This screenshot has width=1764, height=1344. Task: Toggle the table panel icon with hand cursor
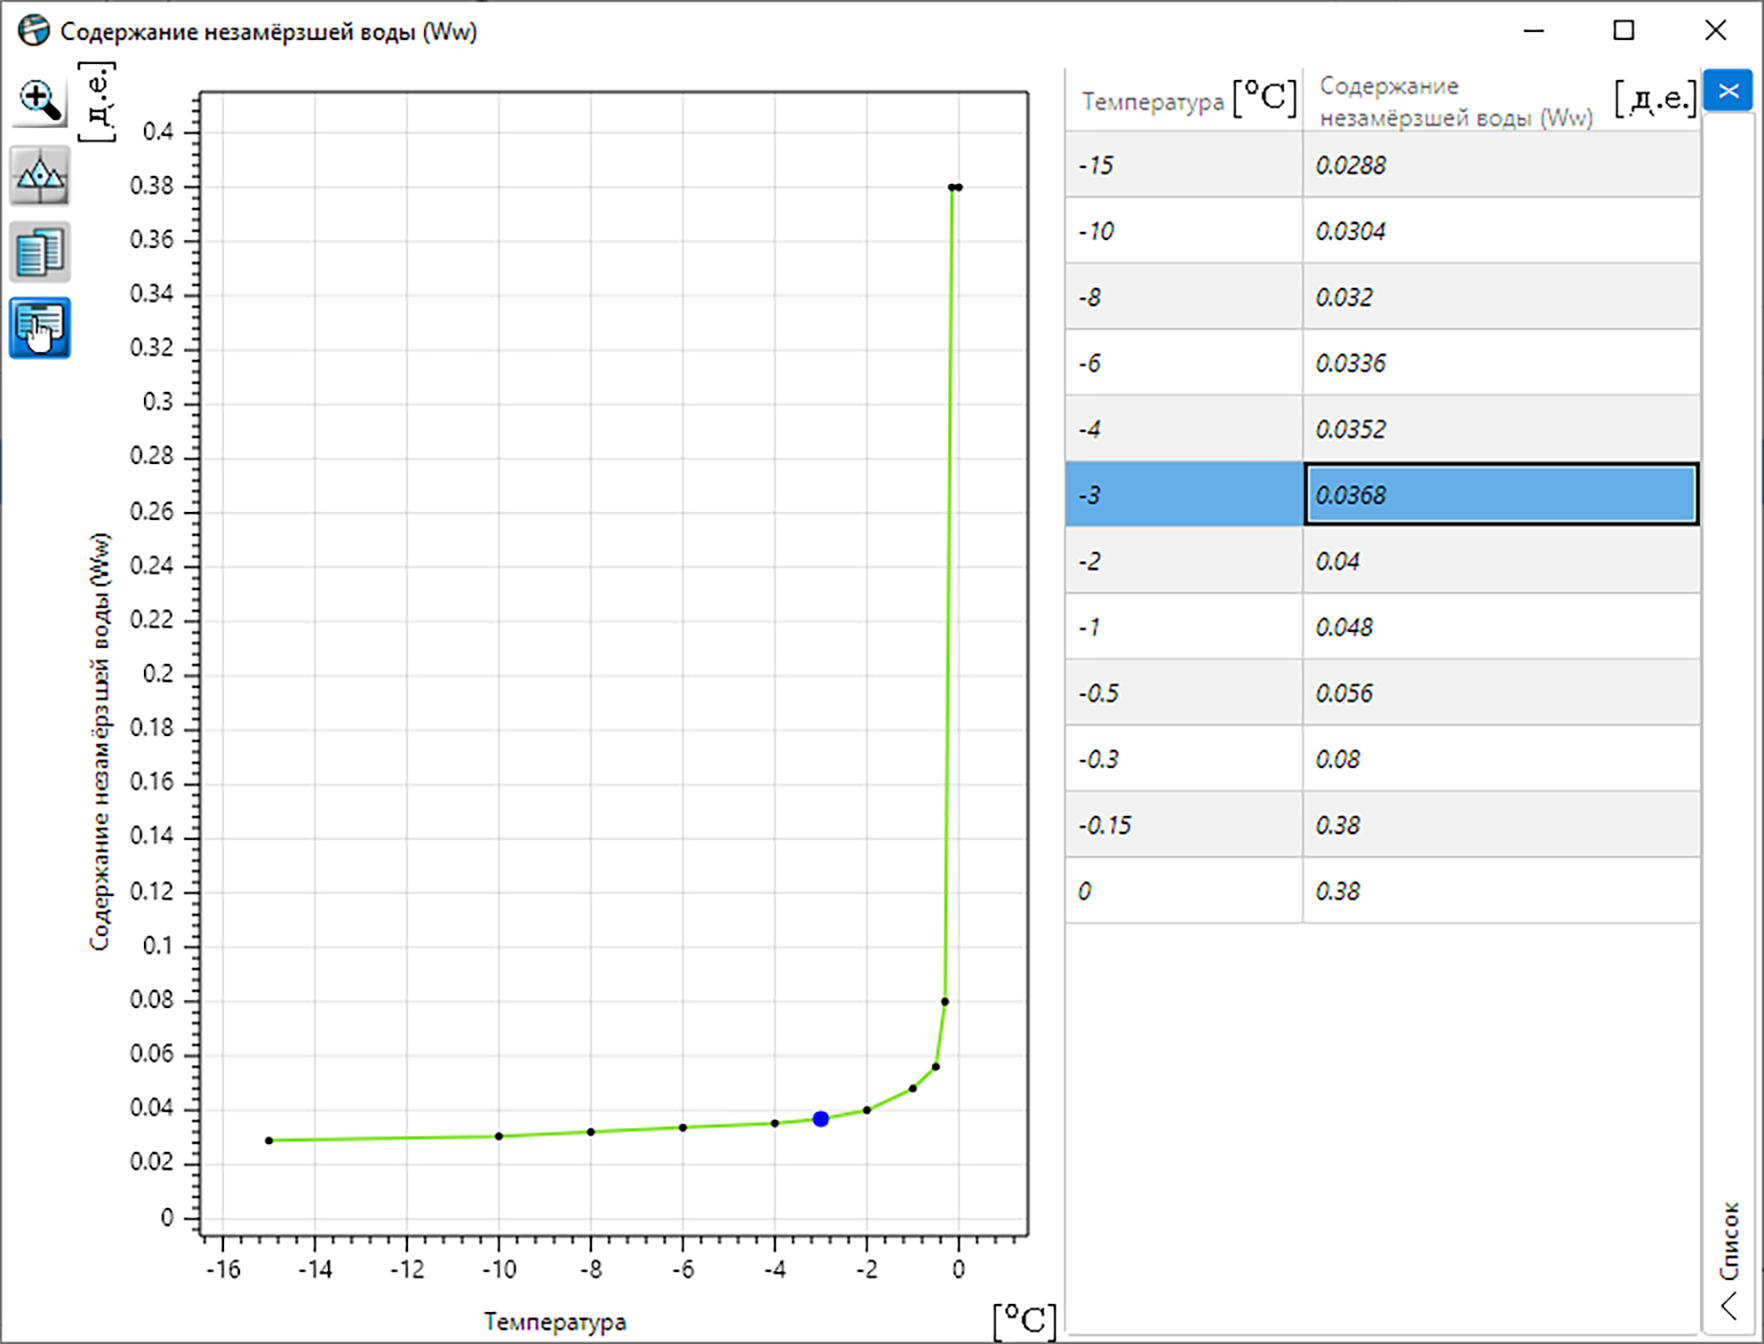[x=40, y=327]
